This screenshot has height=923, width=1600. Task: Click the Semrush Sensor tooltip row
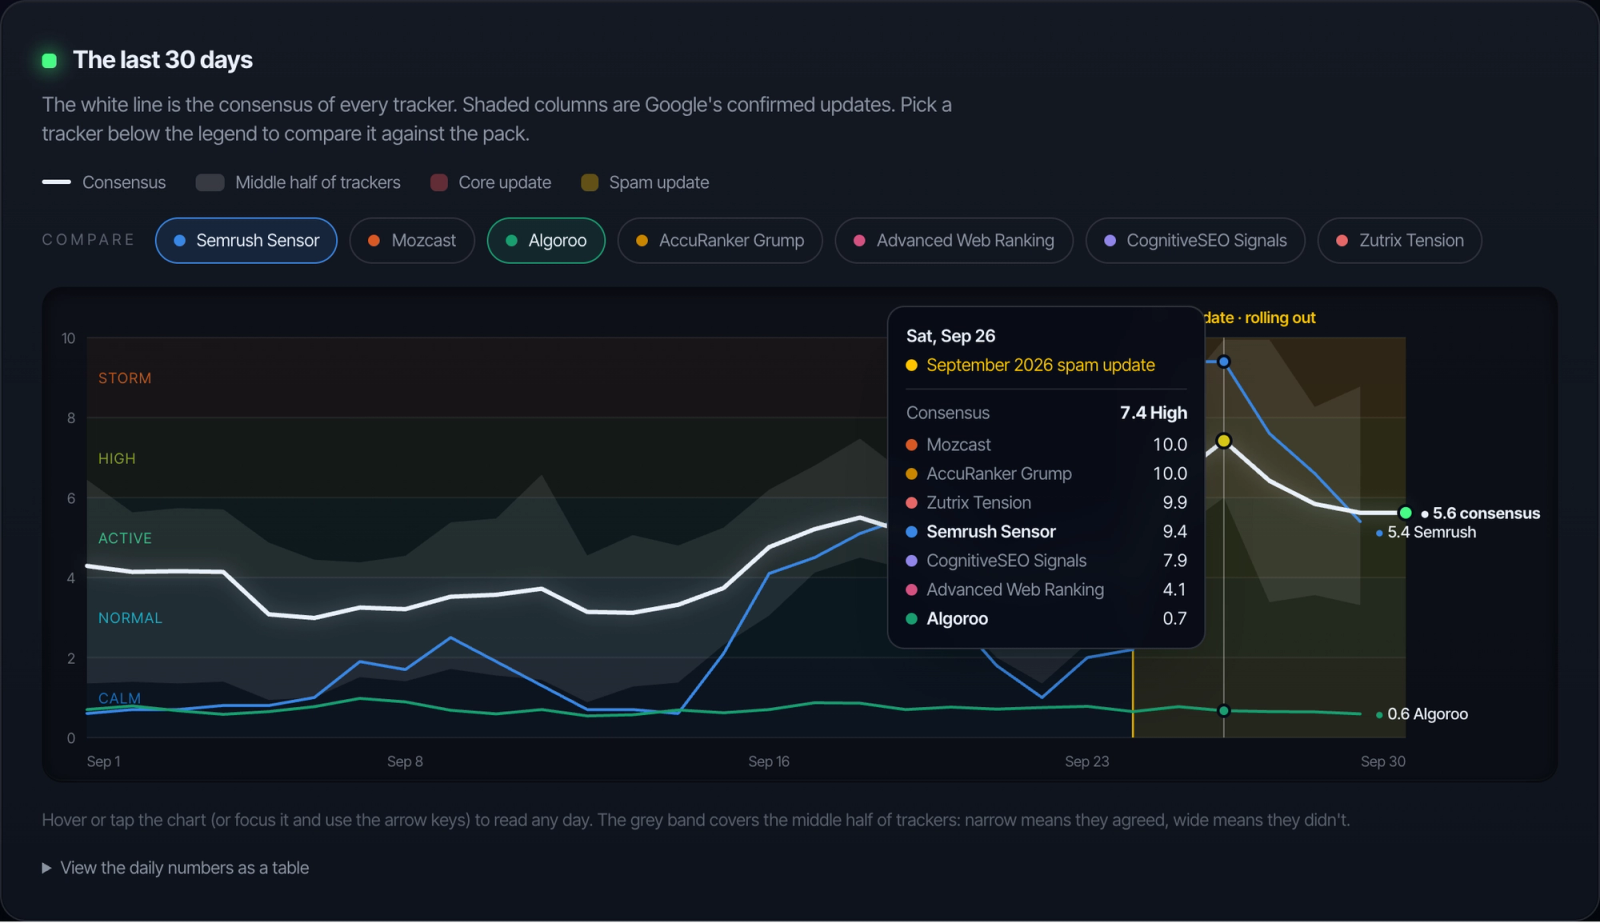click(x=1046, y=531)
